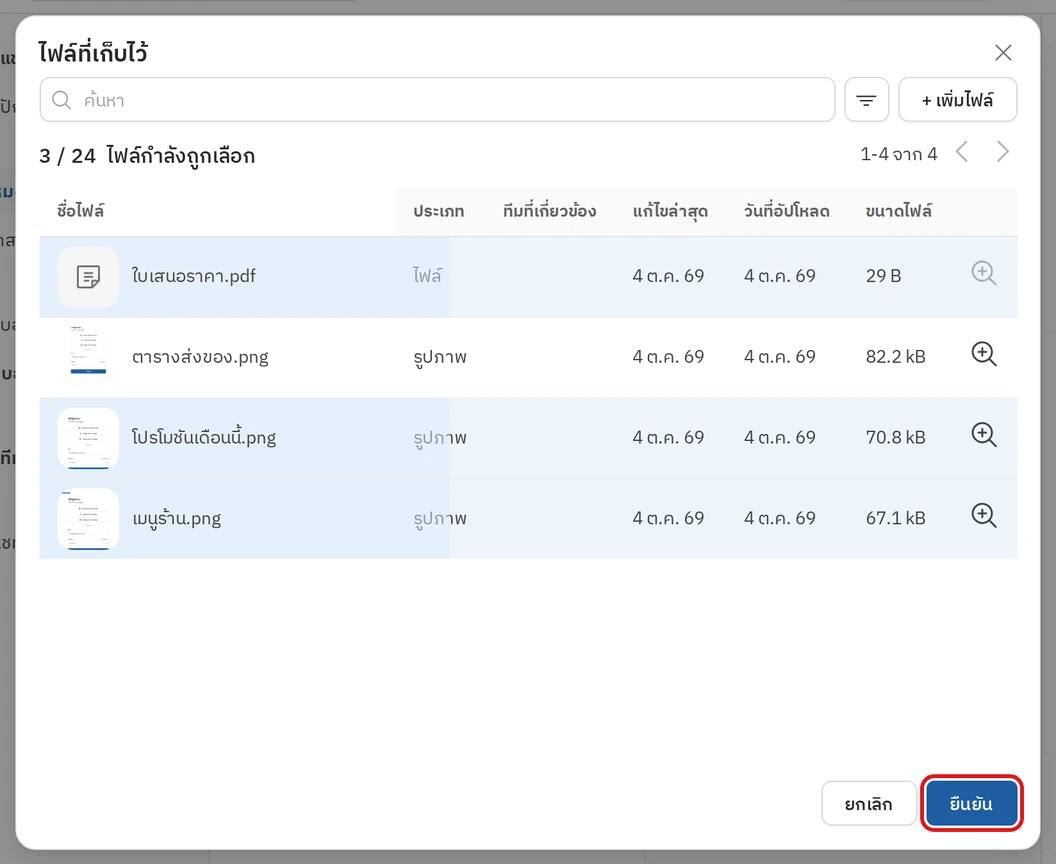Image resolution: width=1056 pixels, height=864 pixels.
Task: Sort by ประเภท column header
Action: tap(438, 211)
